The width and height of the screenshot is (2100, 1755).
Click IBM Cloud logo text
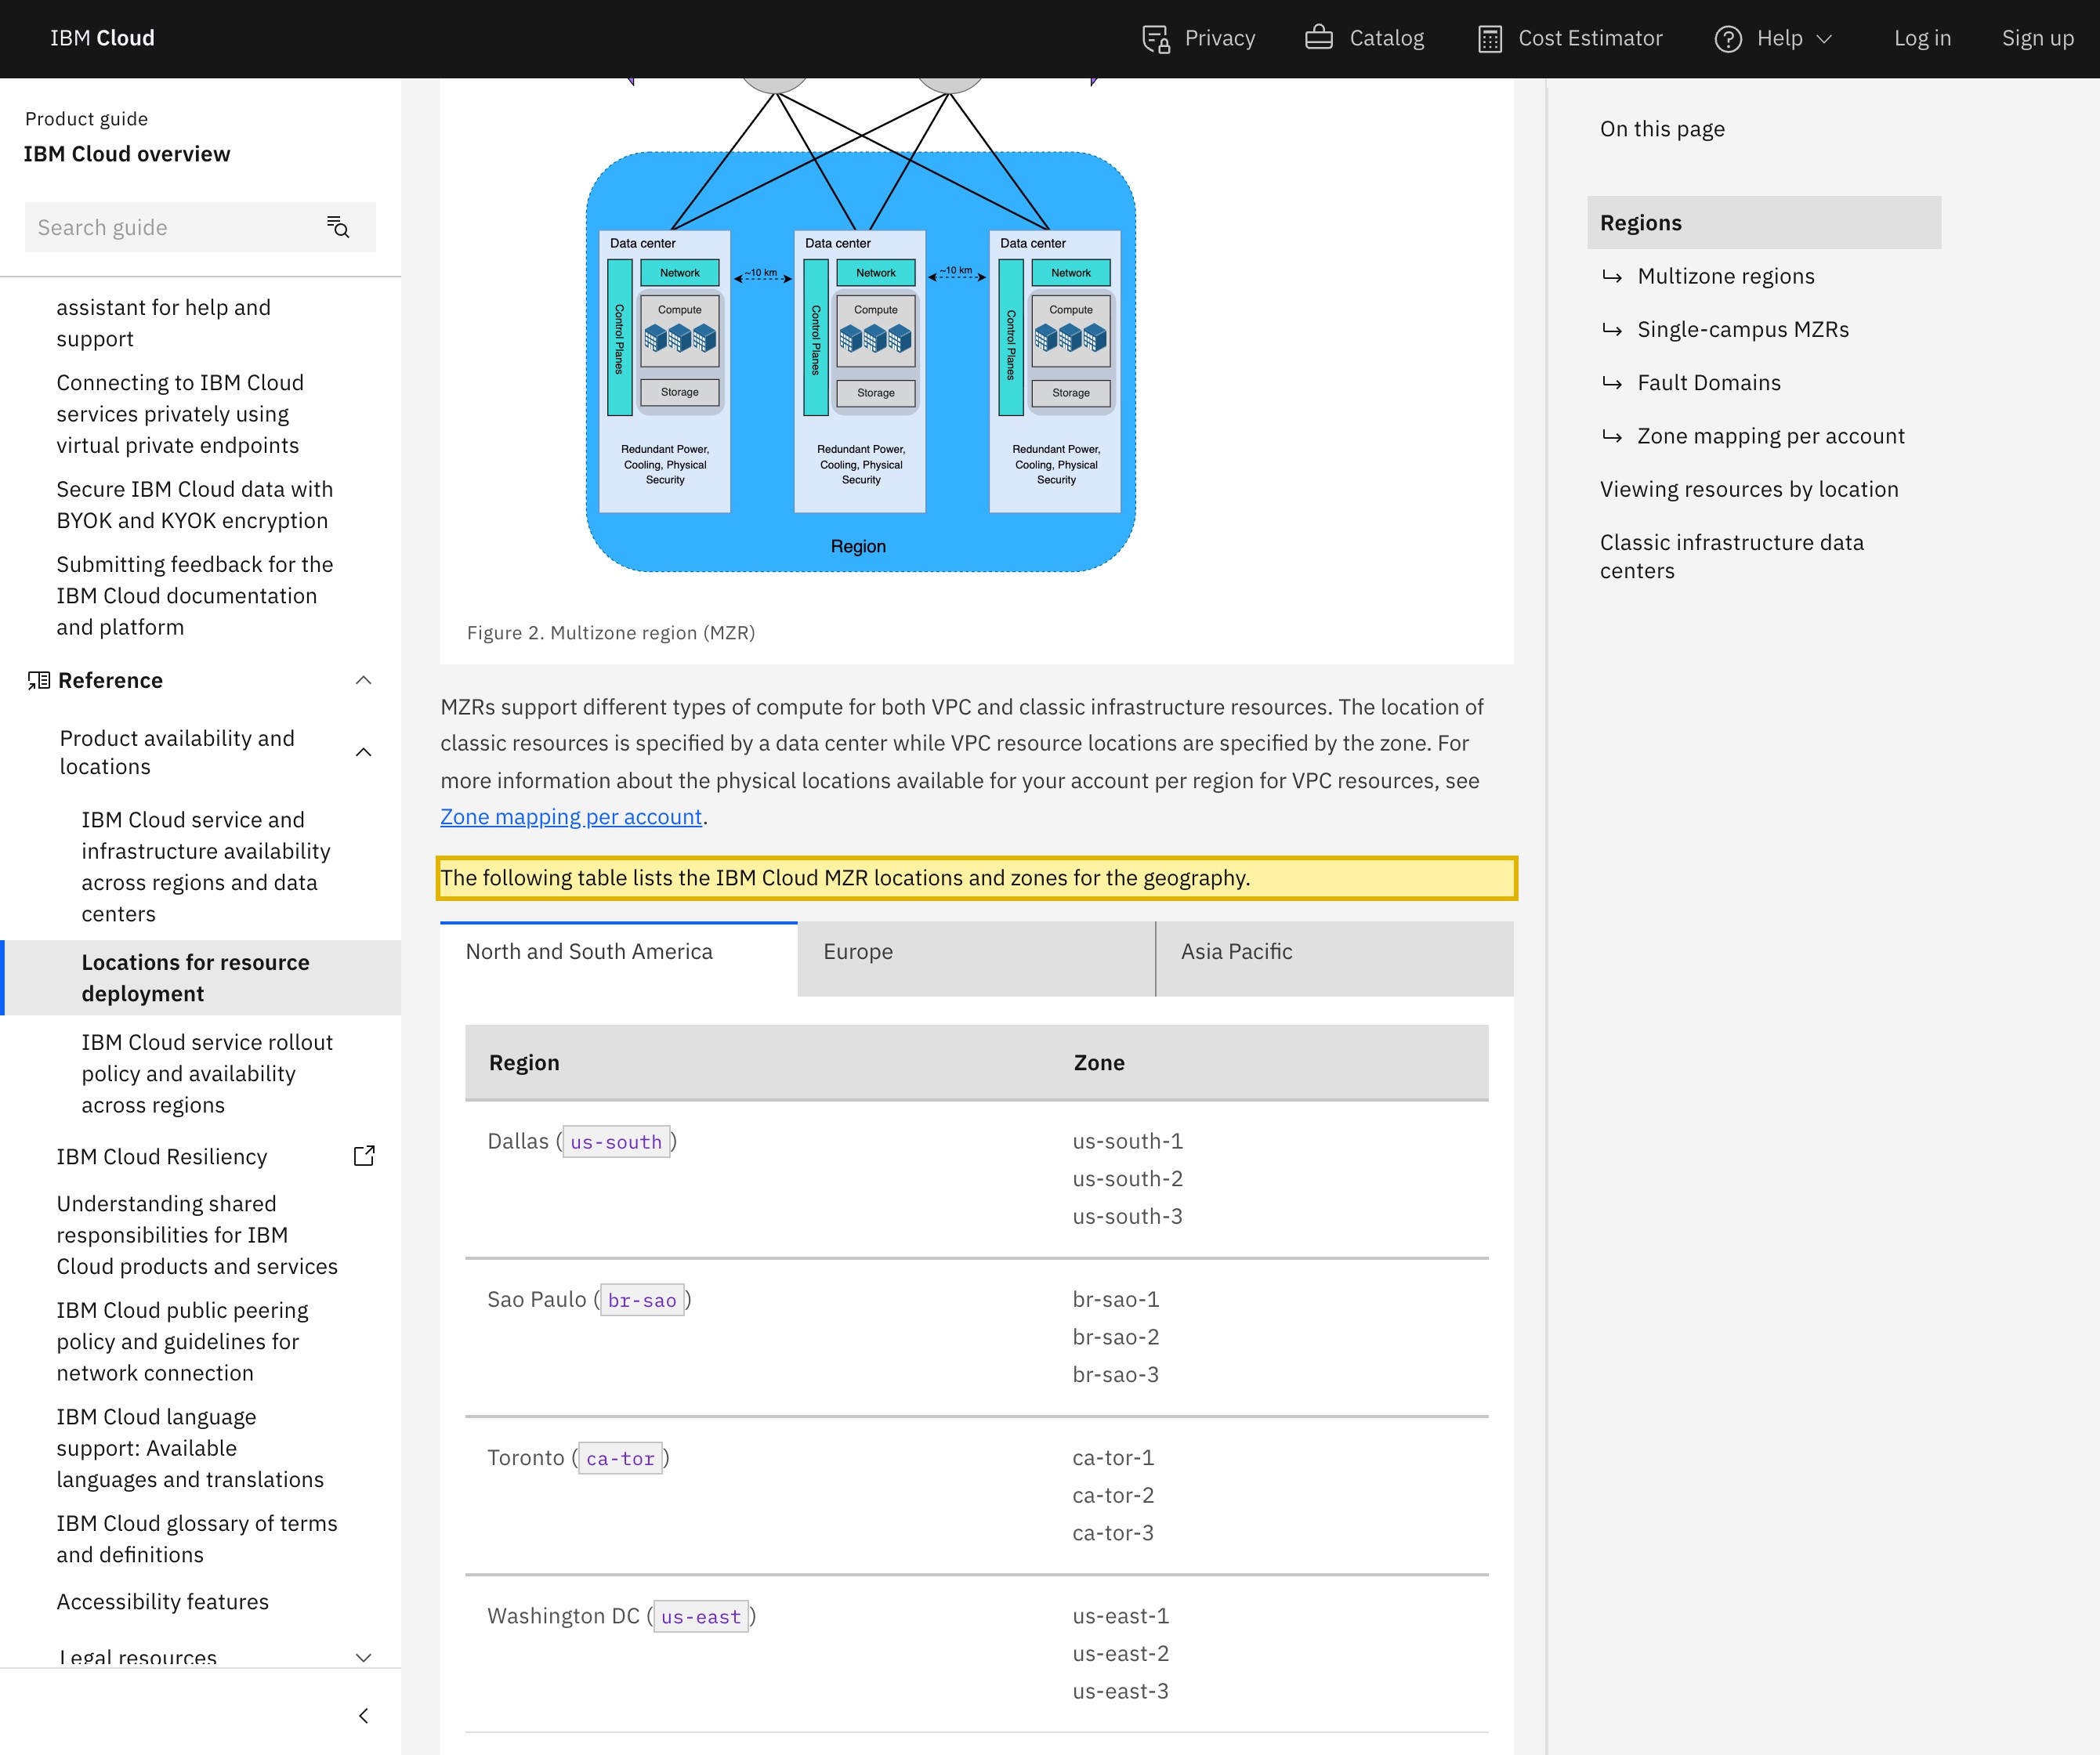coord(102,38)
